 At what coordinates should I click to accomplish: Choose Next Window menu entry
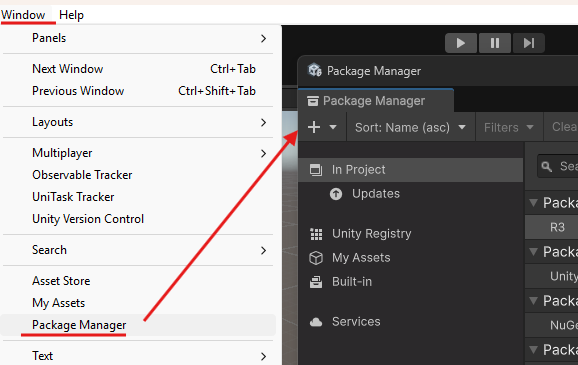tap(138, 69)
